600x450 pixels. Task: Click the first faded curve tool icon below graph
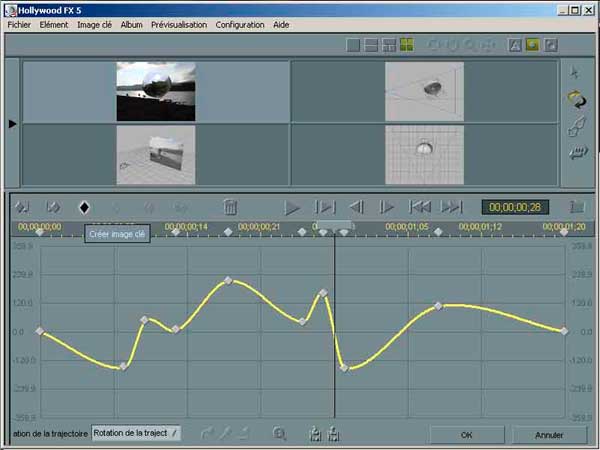[x=207, y=434]
